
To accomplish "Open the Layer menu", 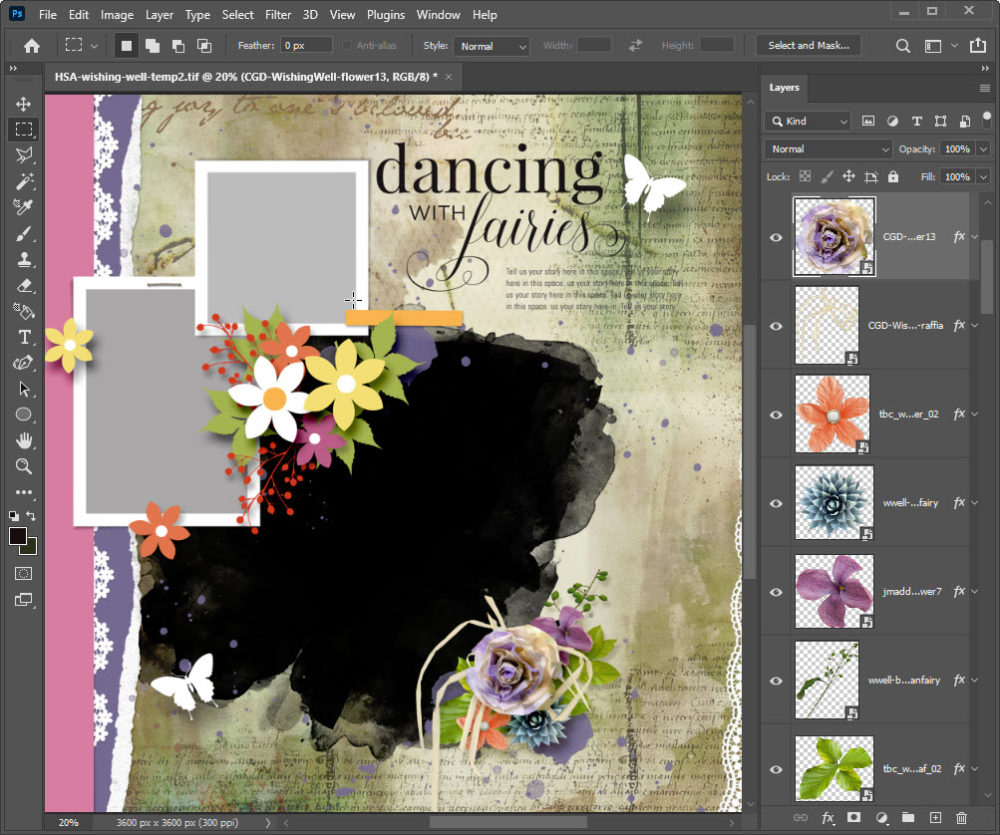I will pos(159,15).
